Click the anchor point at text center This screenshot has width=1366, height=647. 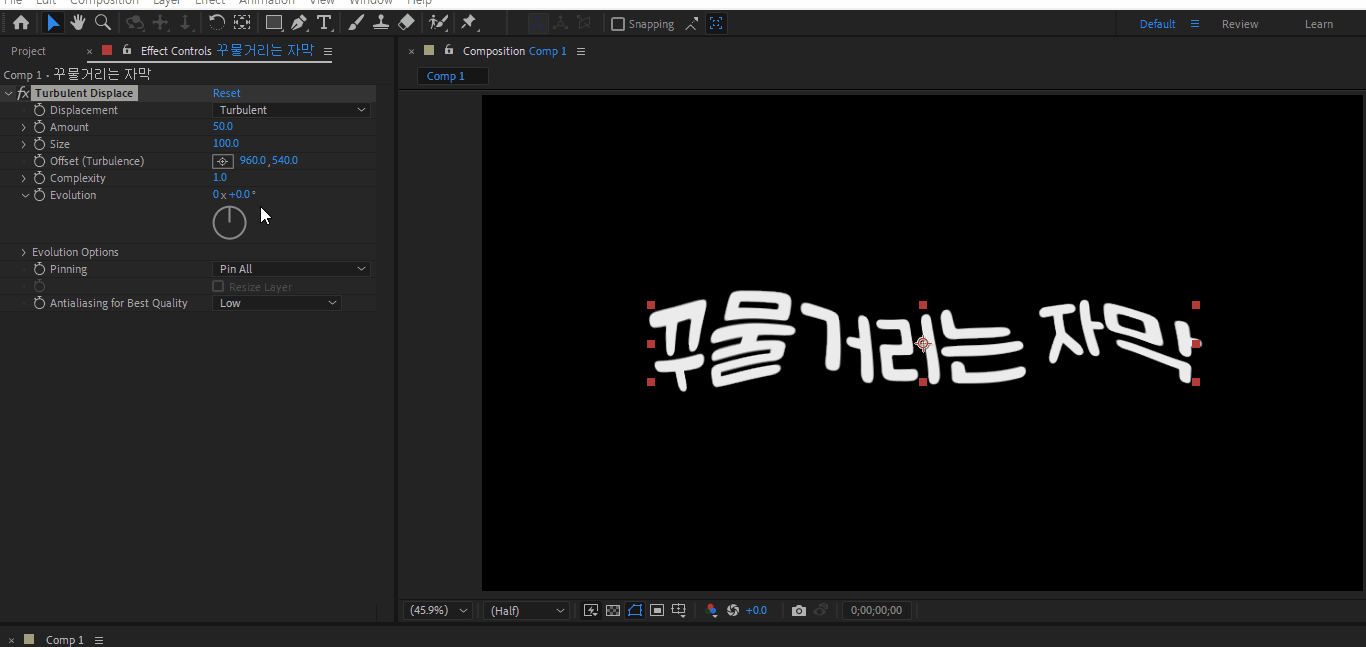922,344
